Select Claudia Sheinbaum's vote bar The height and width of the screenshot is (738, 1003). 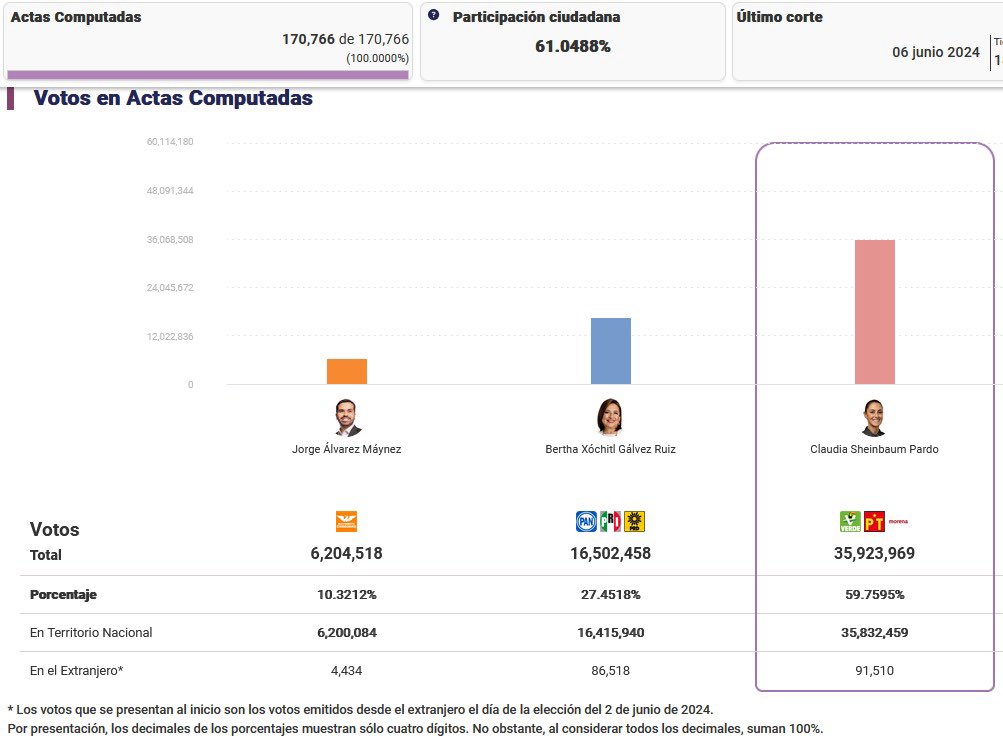[x=874, y=310]
